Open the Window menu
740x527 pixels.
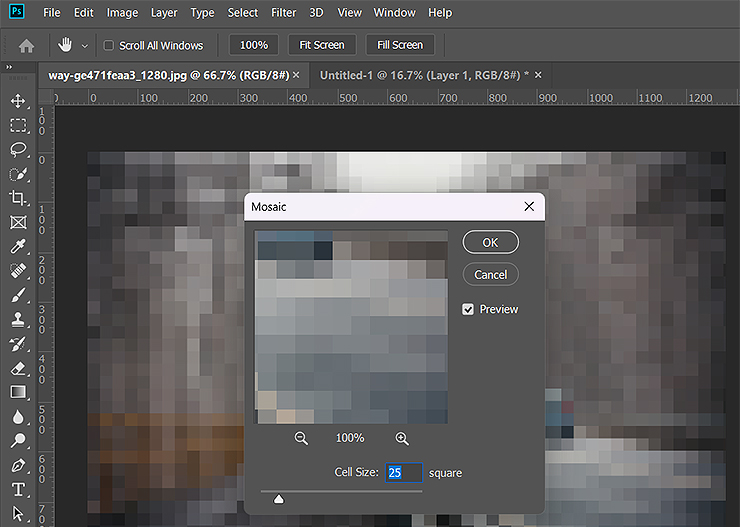point(395,13)
